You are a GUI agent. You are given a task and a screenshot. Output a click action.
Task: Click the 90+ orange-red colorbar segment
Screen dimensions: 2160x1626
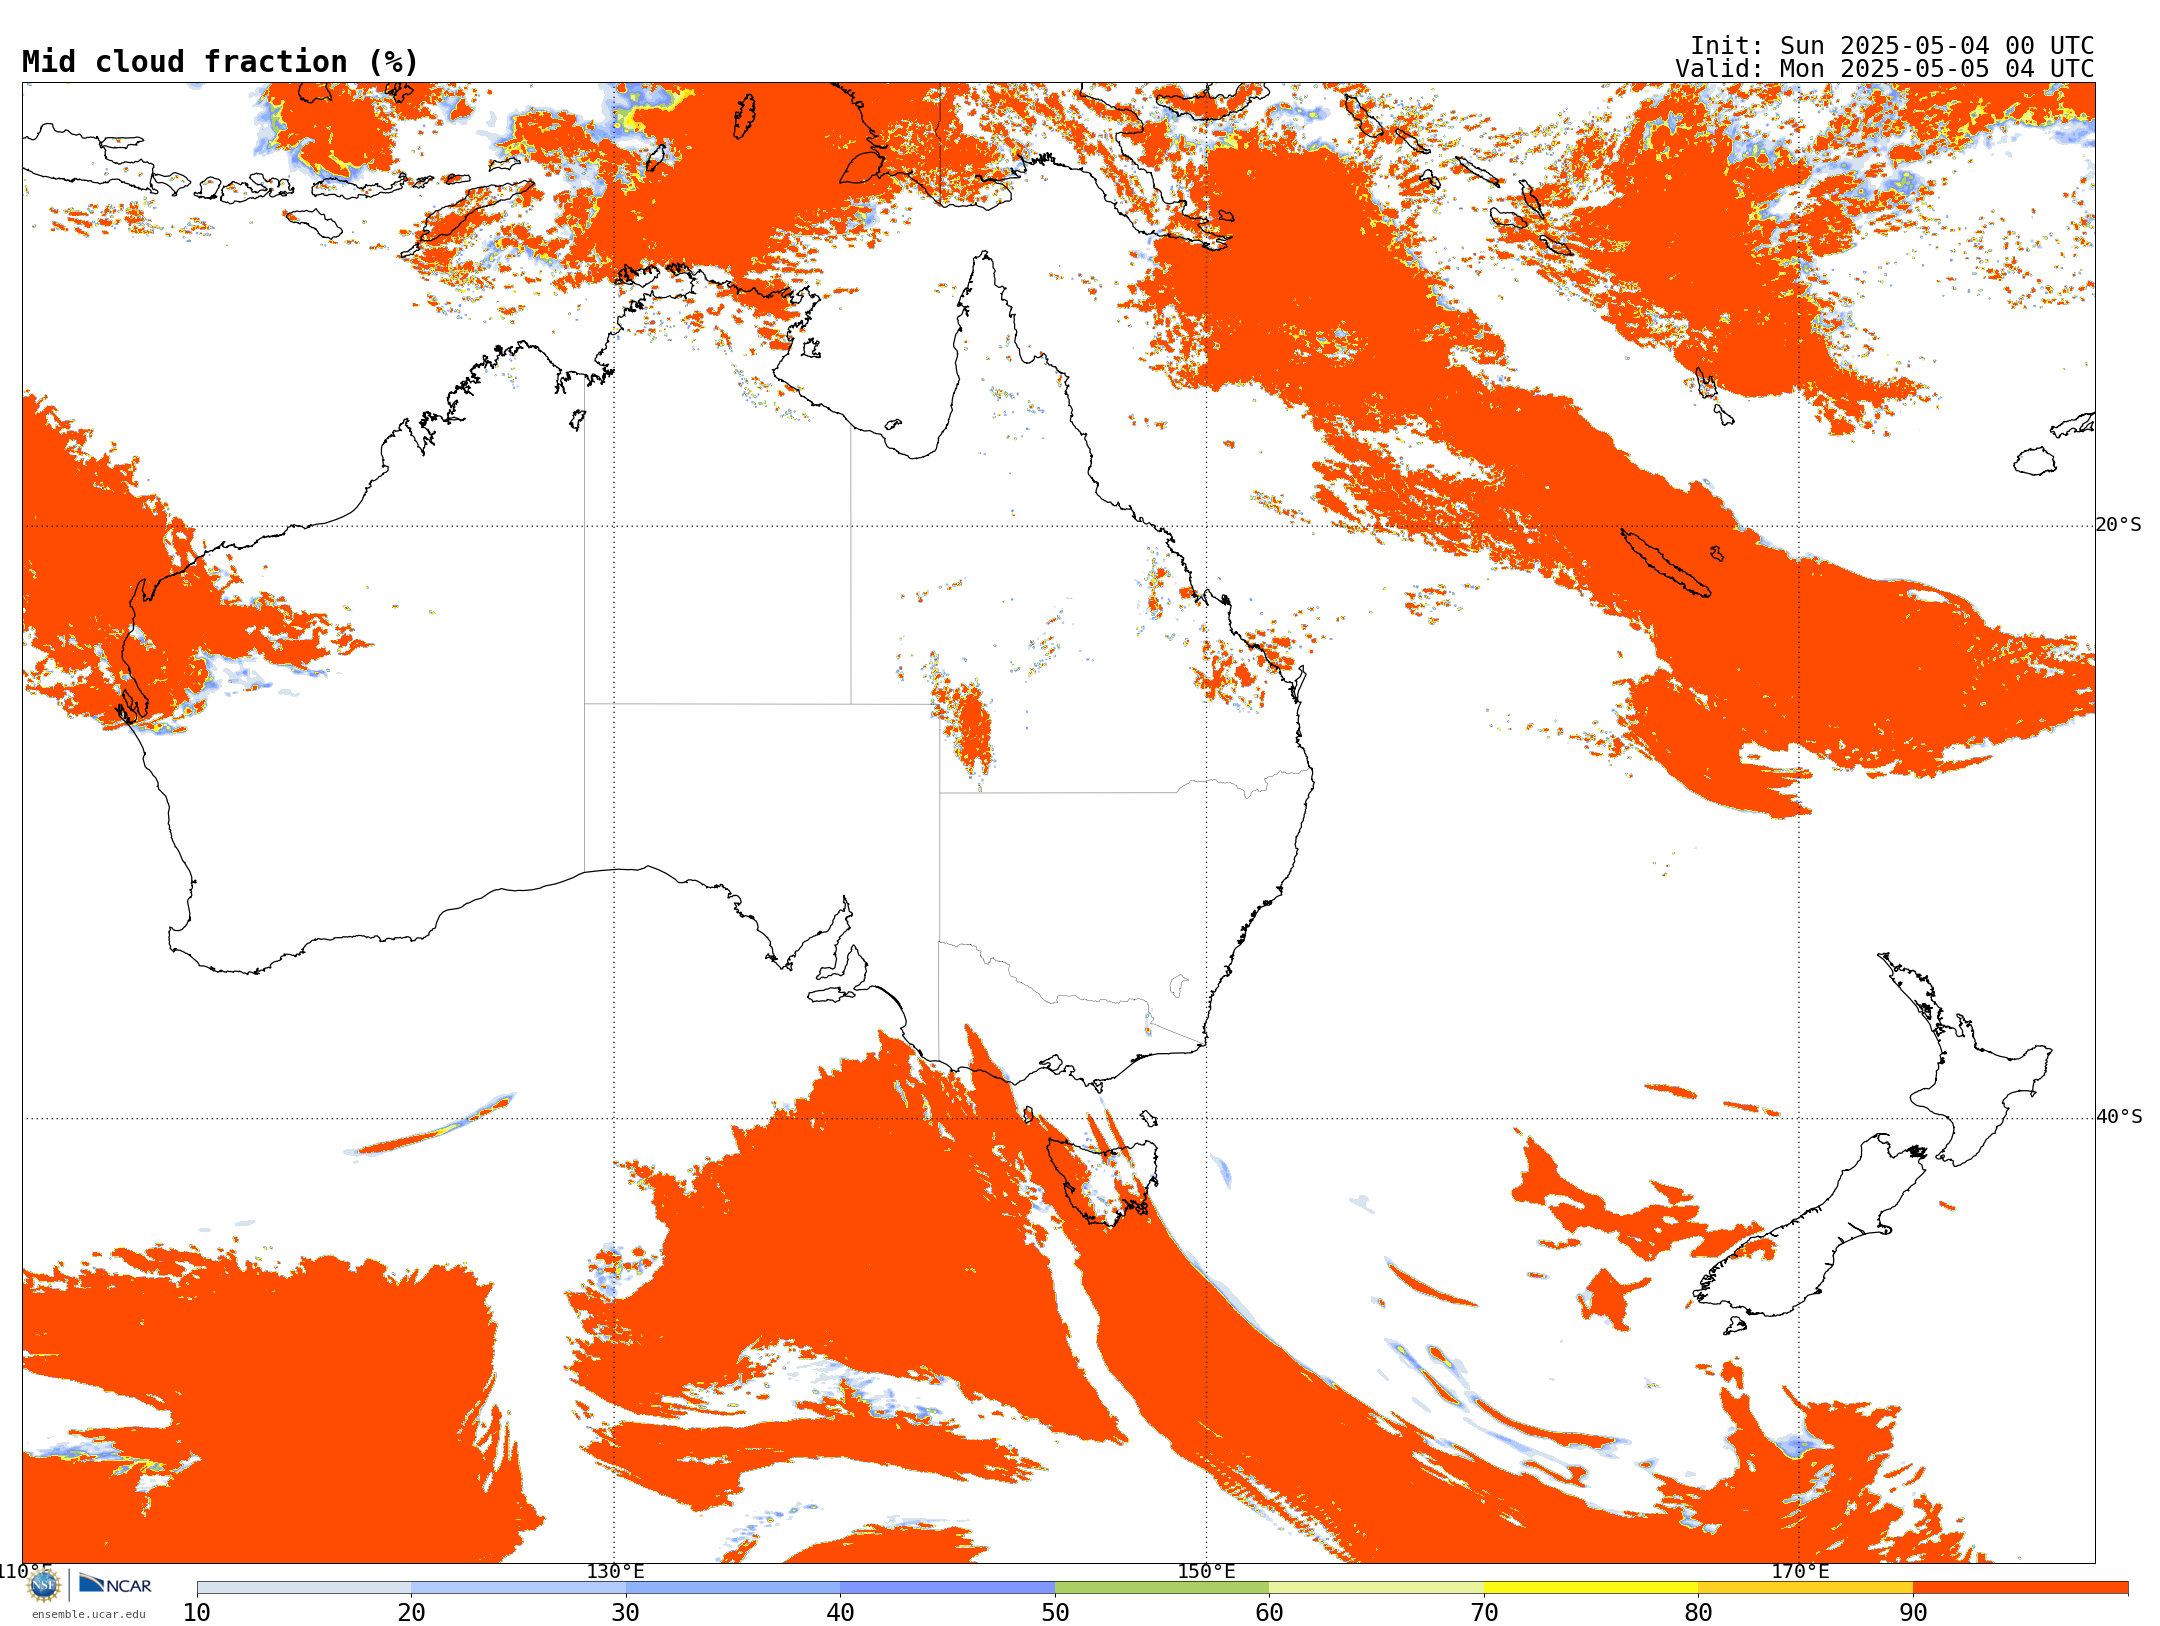pyautogui.click(x=2020, y=1588)
